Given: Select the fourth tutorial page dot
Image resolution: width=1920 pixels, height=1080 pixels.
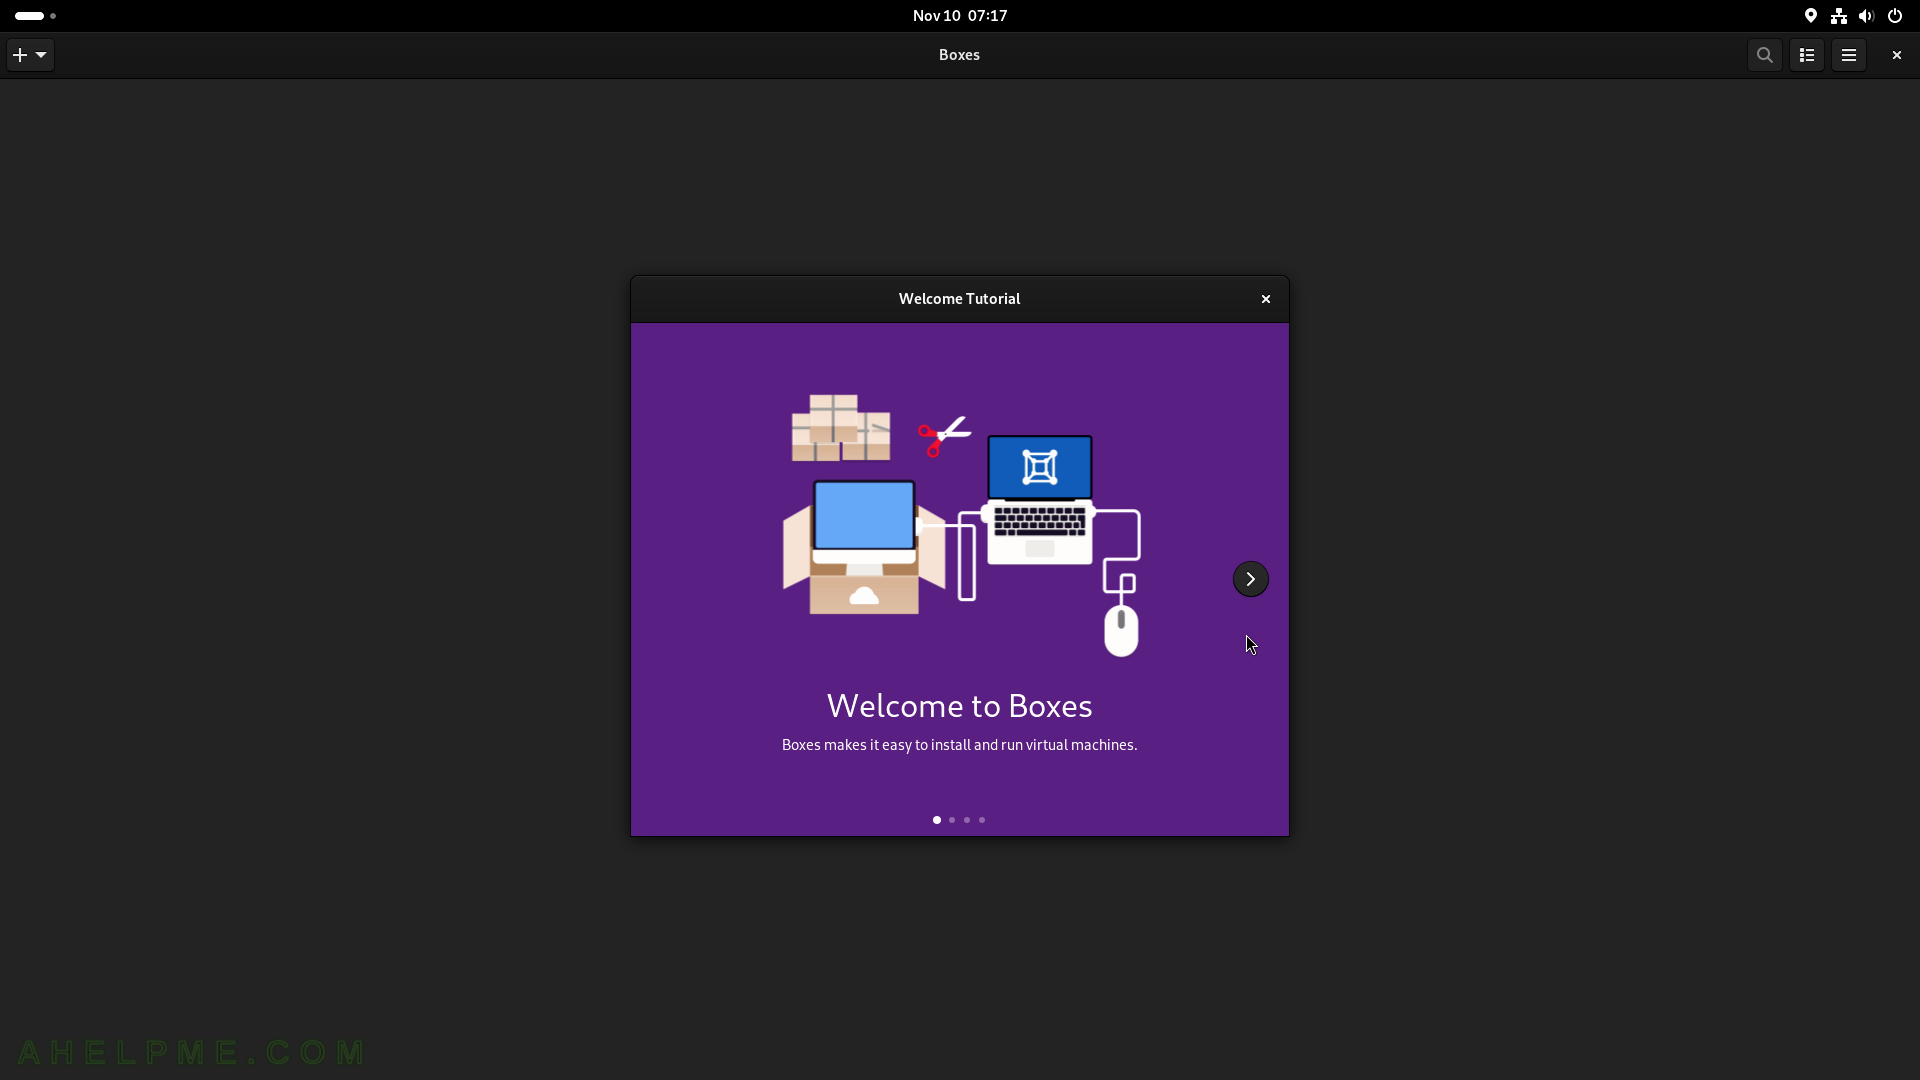Looking at the screenshot, I should point(982,820).
